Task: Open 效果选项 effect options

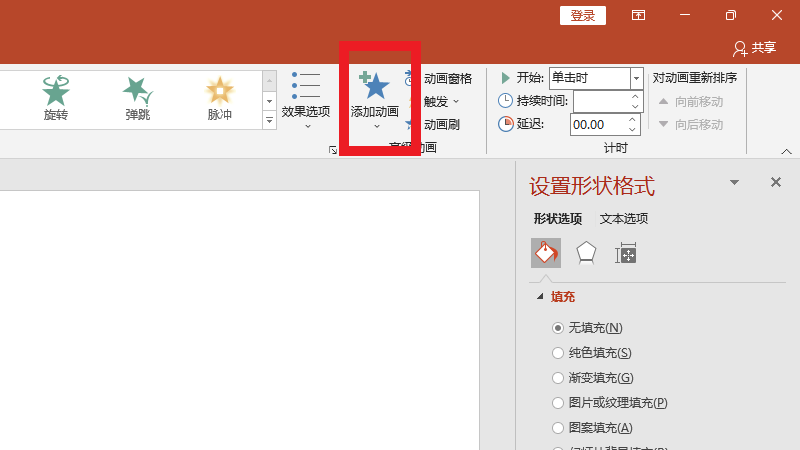Action: (306, 98)
